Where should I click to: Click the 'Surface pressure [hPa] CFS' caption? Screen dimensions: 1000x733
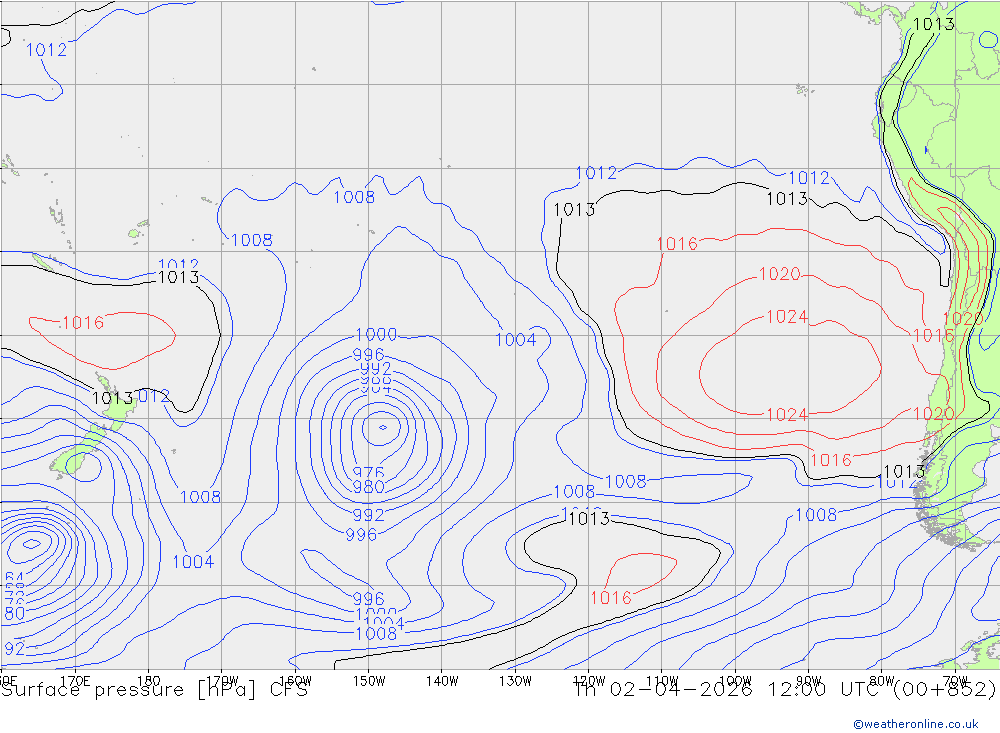pyautogui.click(x=154, y=690)
